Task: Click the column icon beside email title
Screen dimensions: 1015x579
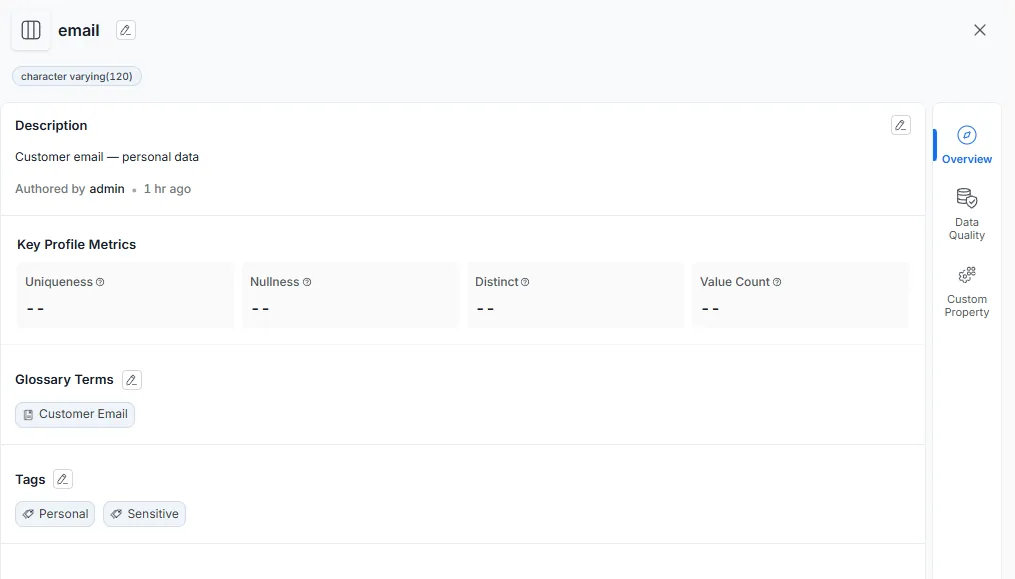Action: (x=31, y=30)
